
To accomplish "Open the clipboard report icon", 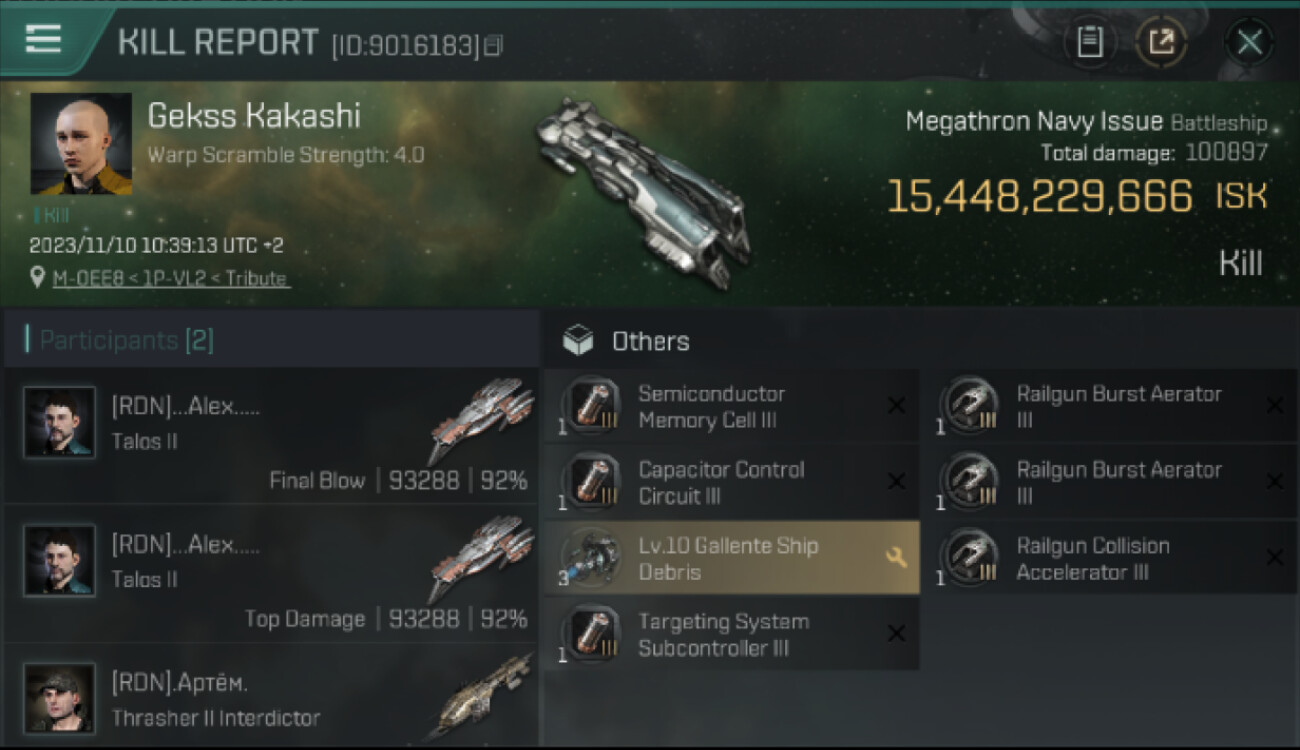I will coord(1090,42).
